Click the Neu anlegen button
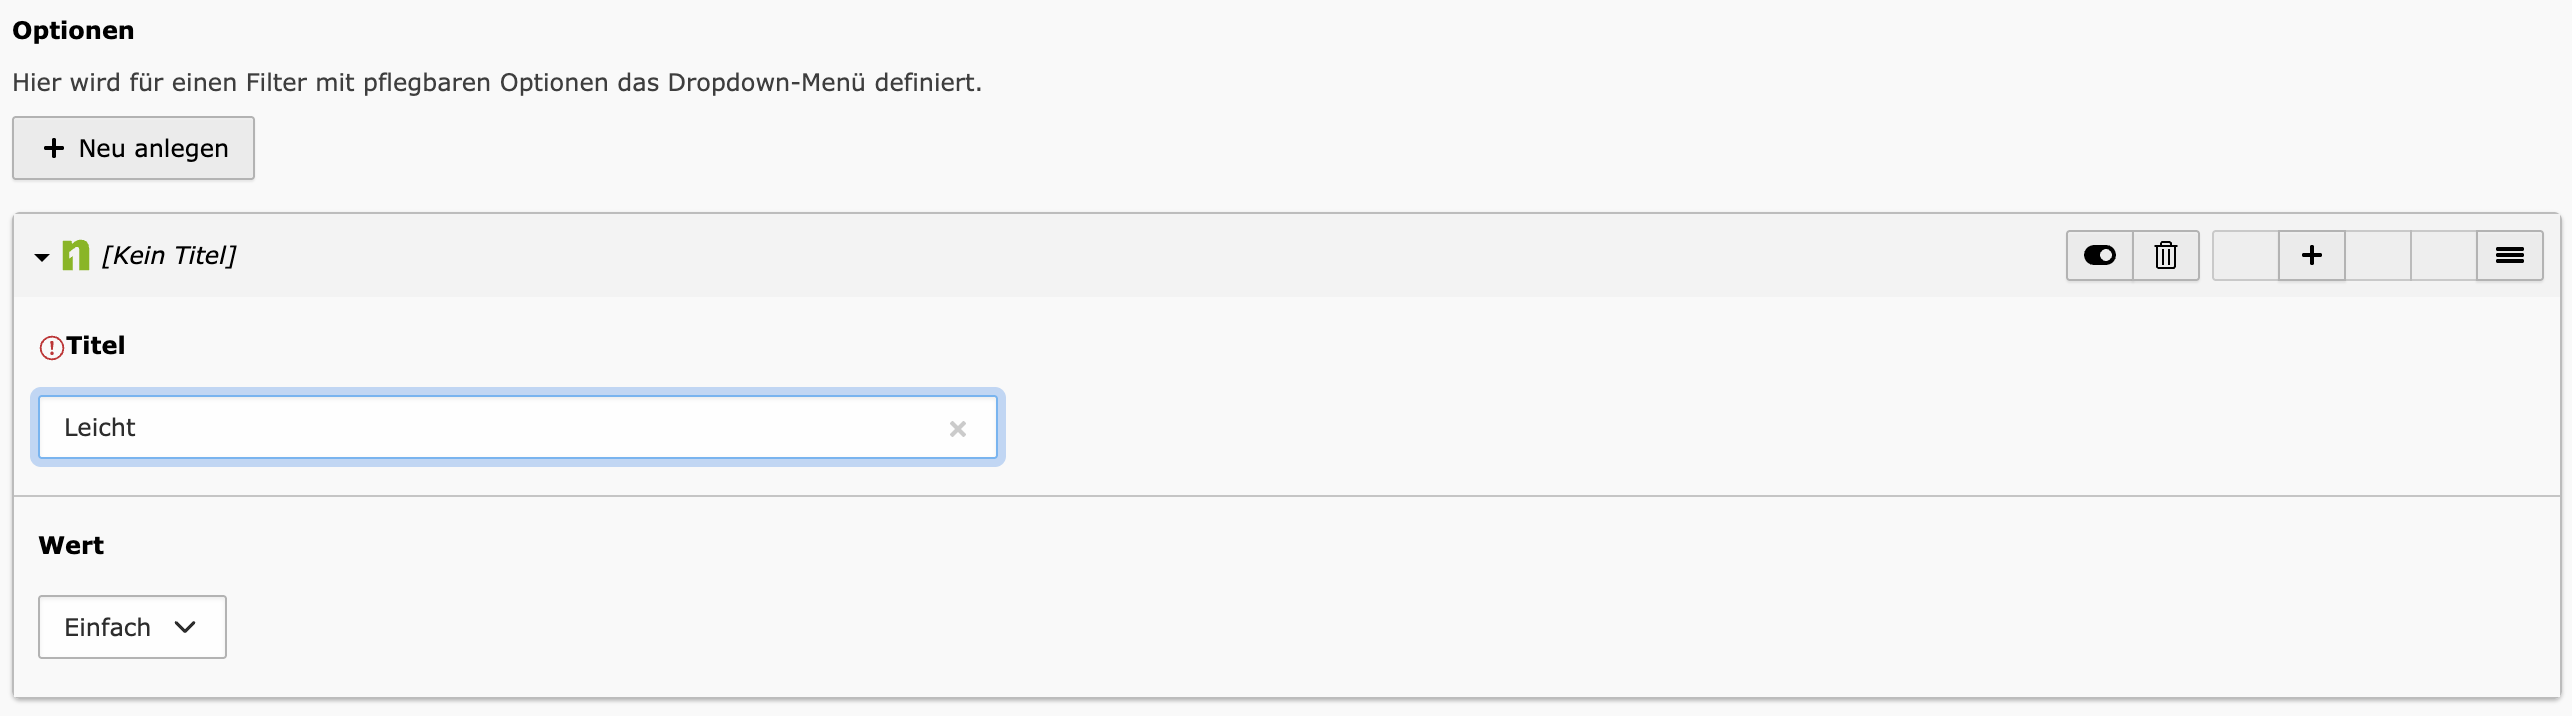2572x716 pixels. pyautogui.click(x=134, y=148)
